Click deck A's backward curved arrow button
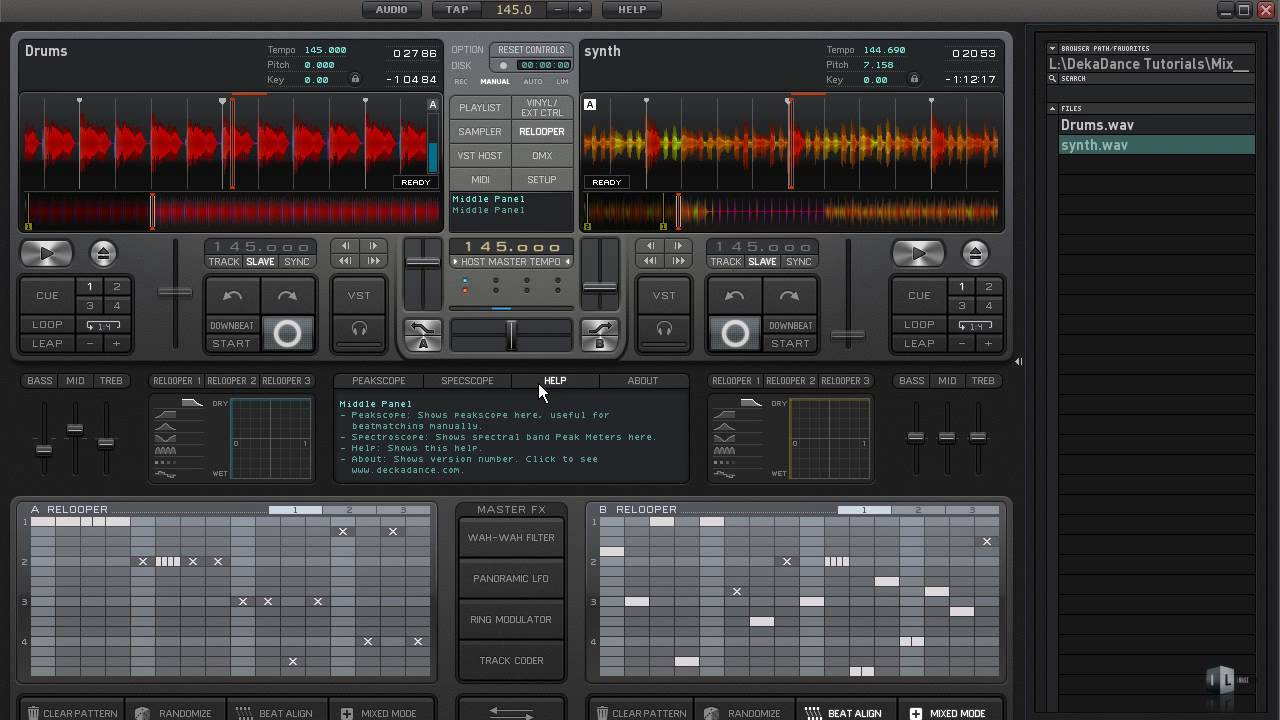The height and width of the screenshot is (720, 1280). tap(233, 296)
